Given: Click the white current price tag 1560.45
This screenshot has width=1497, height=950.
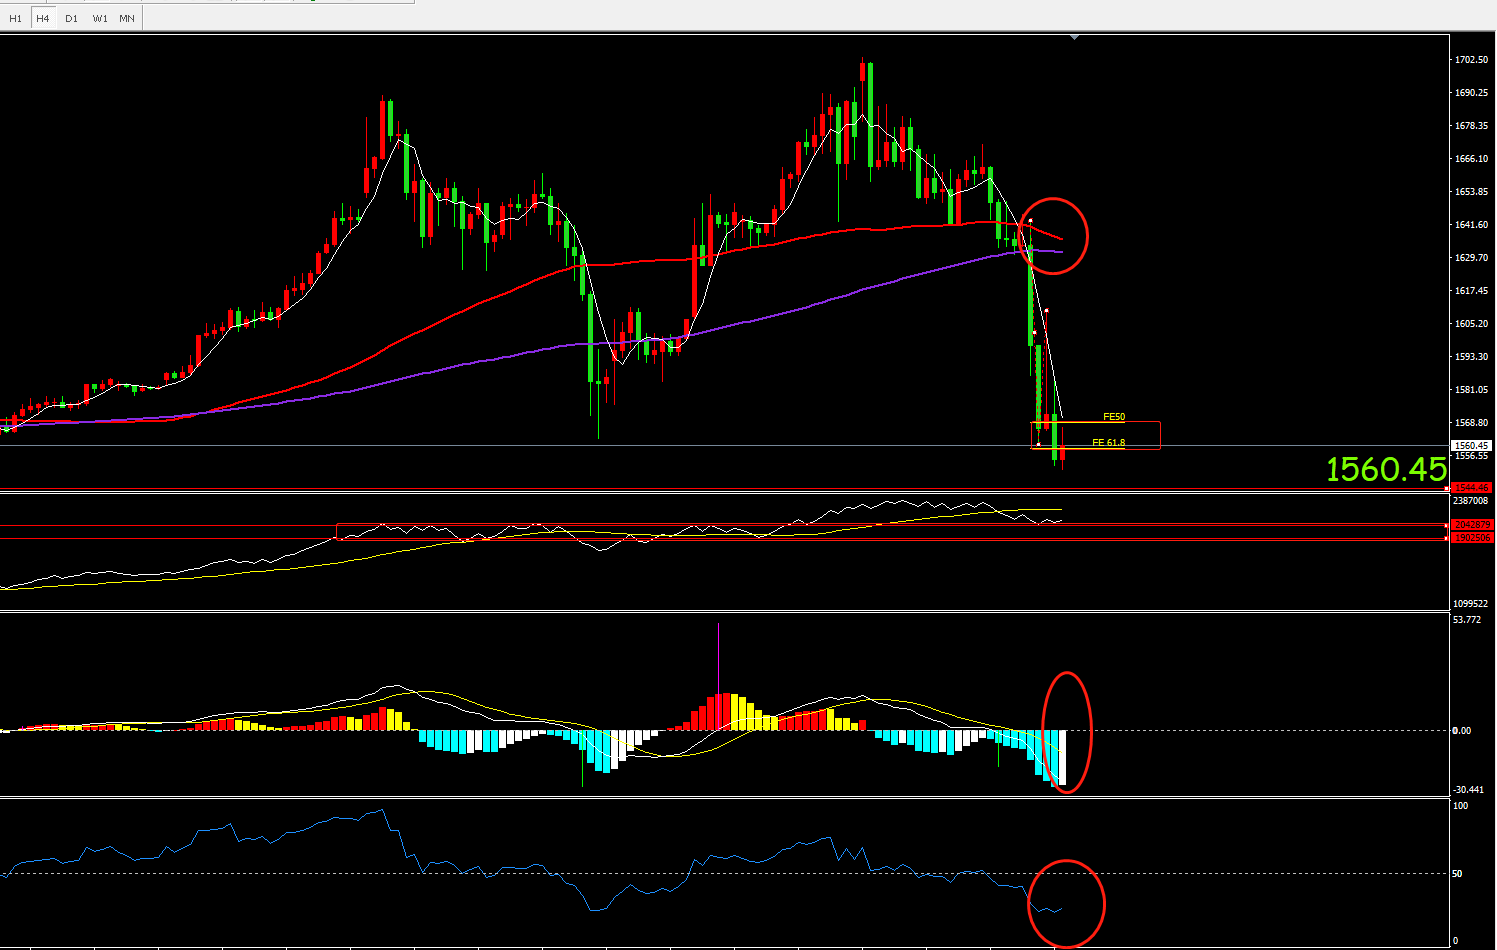Looking at the screenshot, I should click(x=1472, y=445).
